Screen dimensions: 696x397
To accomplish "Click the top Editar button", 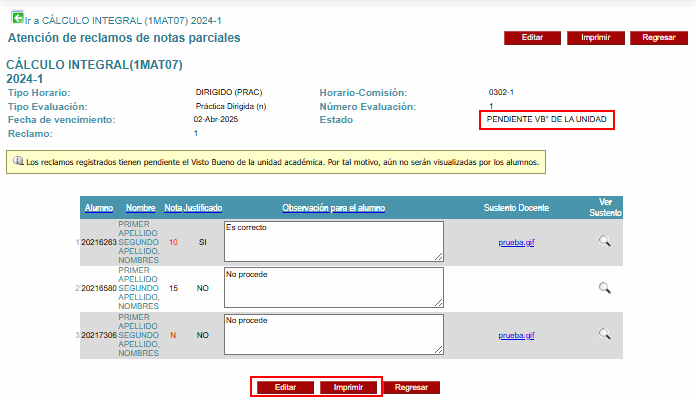I will tap(532, 38).
